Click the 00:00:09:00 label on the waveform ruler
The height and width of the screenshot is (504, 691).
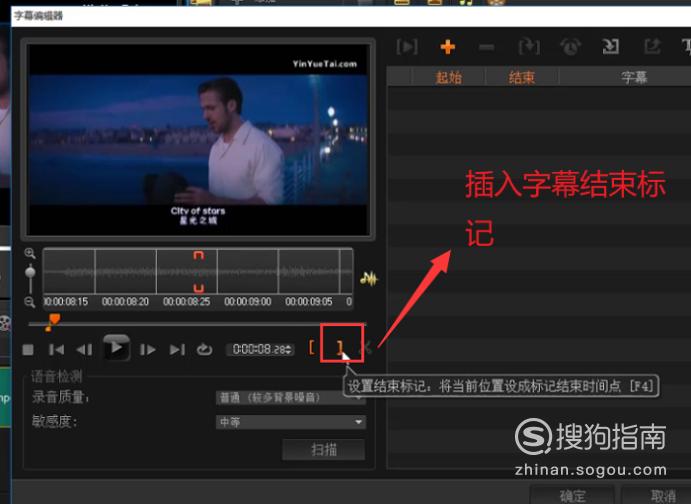[247, 302]
